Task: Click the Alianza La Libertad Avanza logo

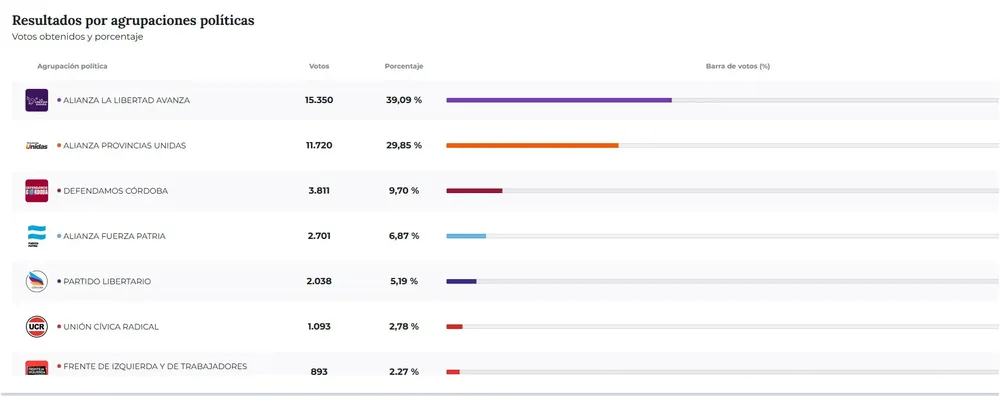Action: (36, 100)
